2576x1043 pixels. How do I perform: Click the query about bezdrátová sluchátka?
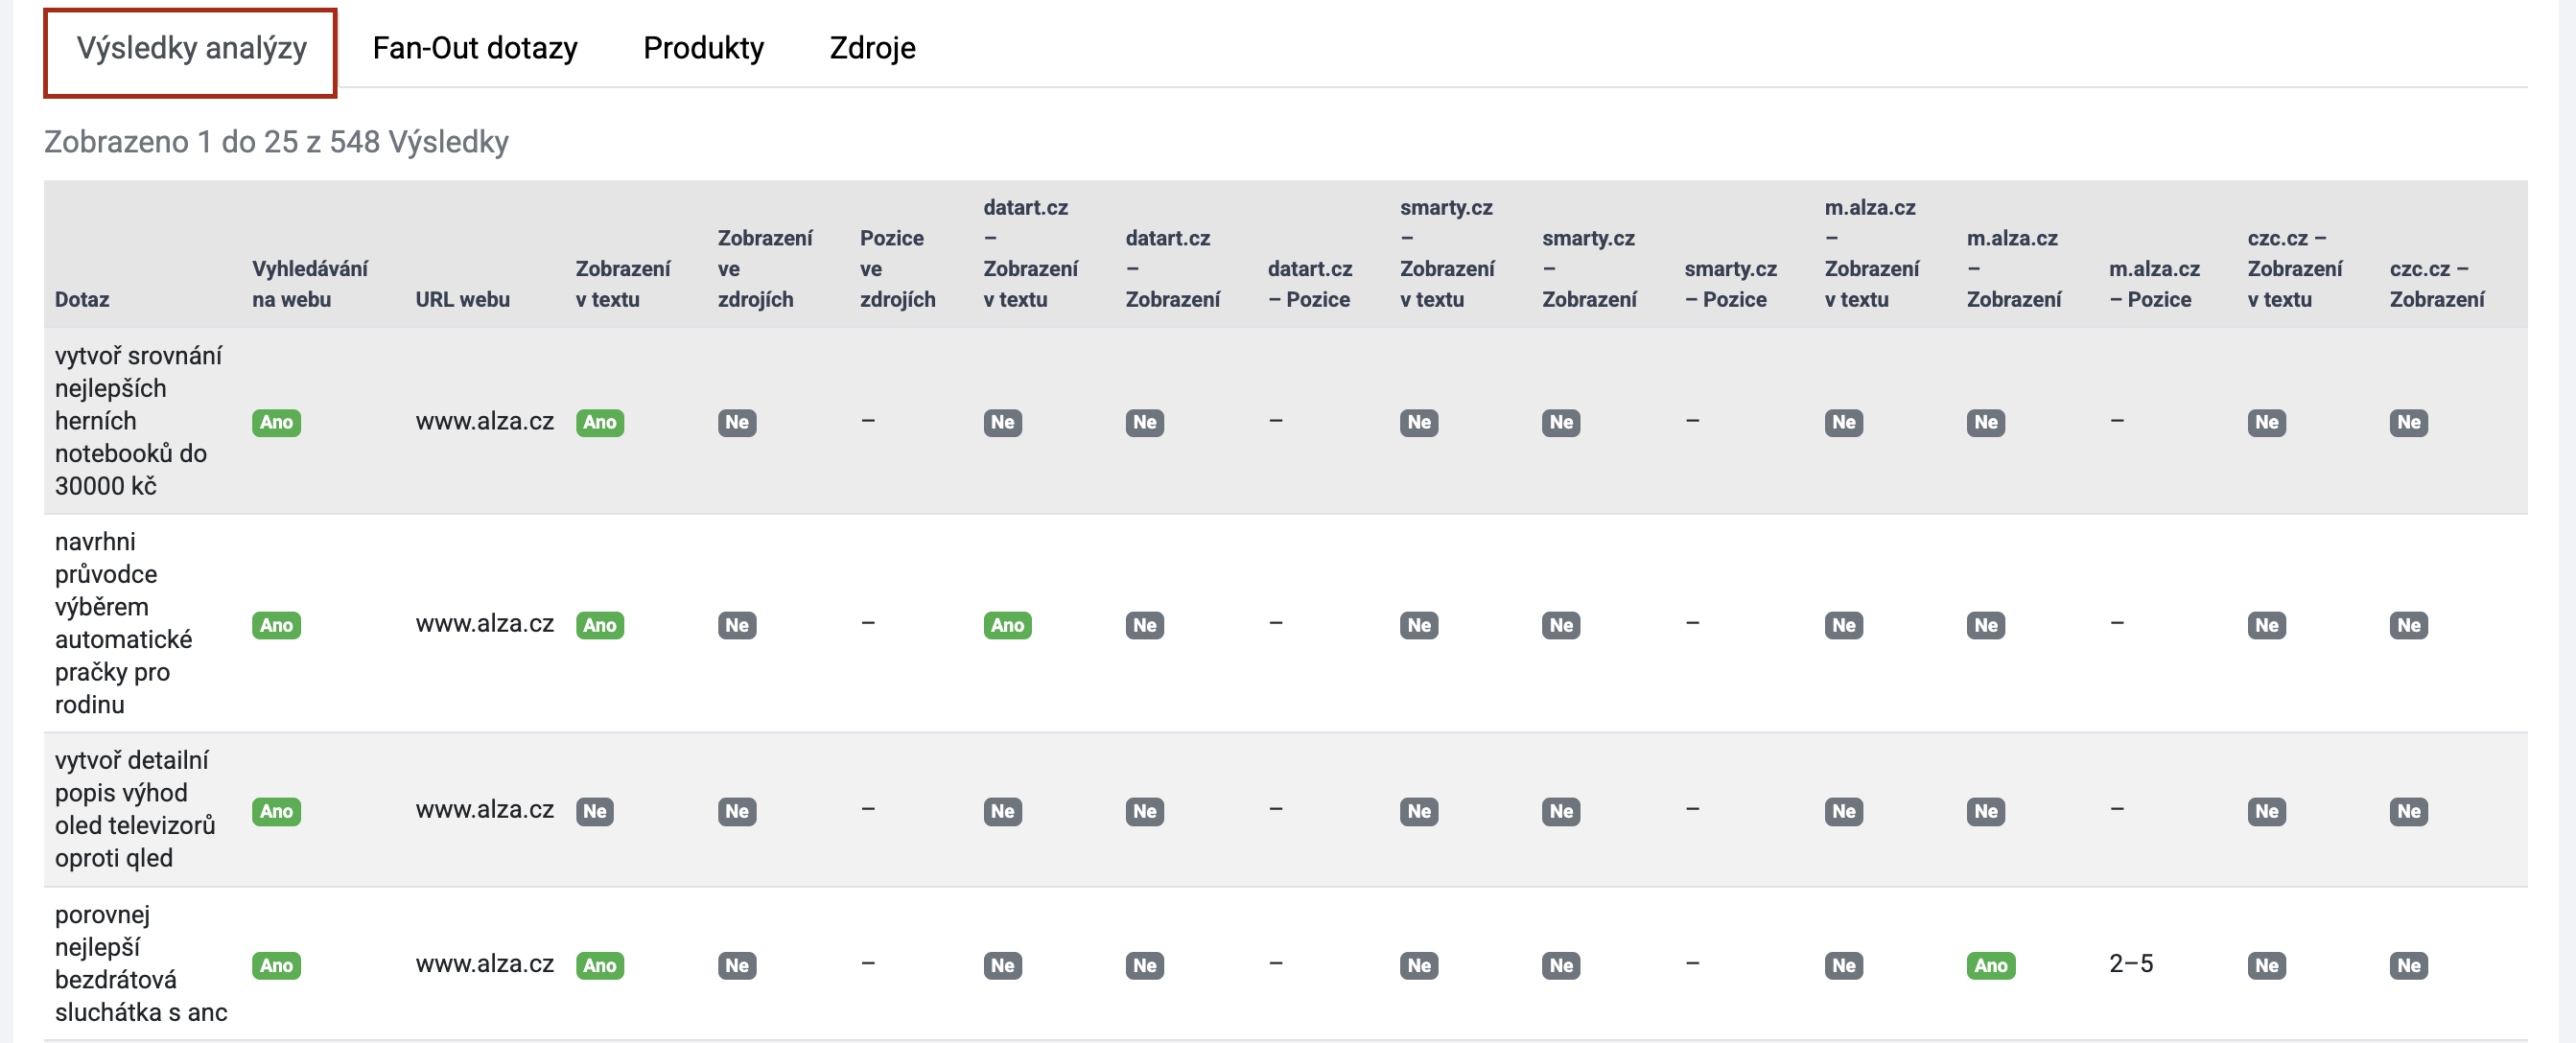[140, 962]
